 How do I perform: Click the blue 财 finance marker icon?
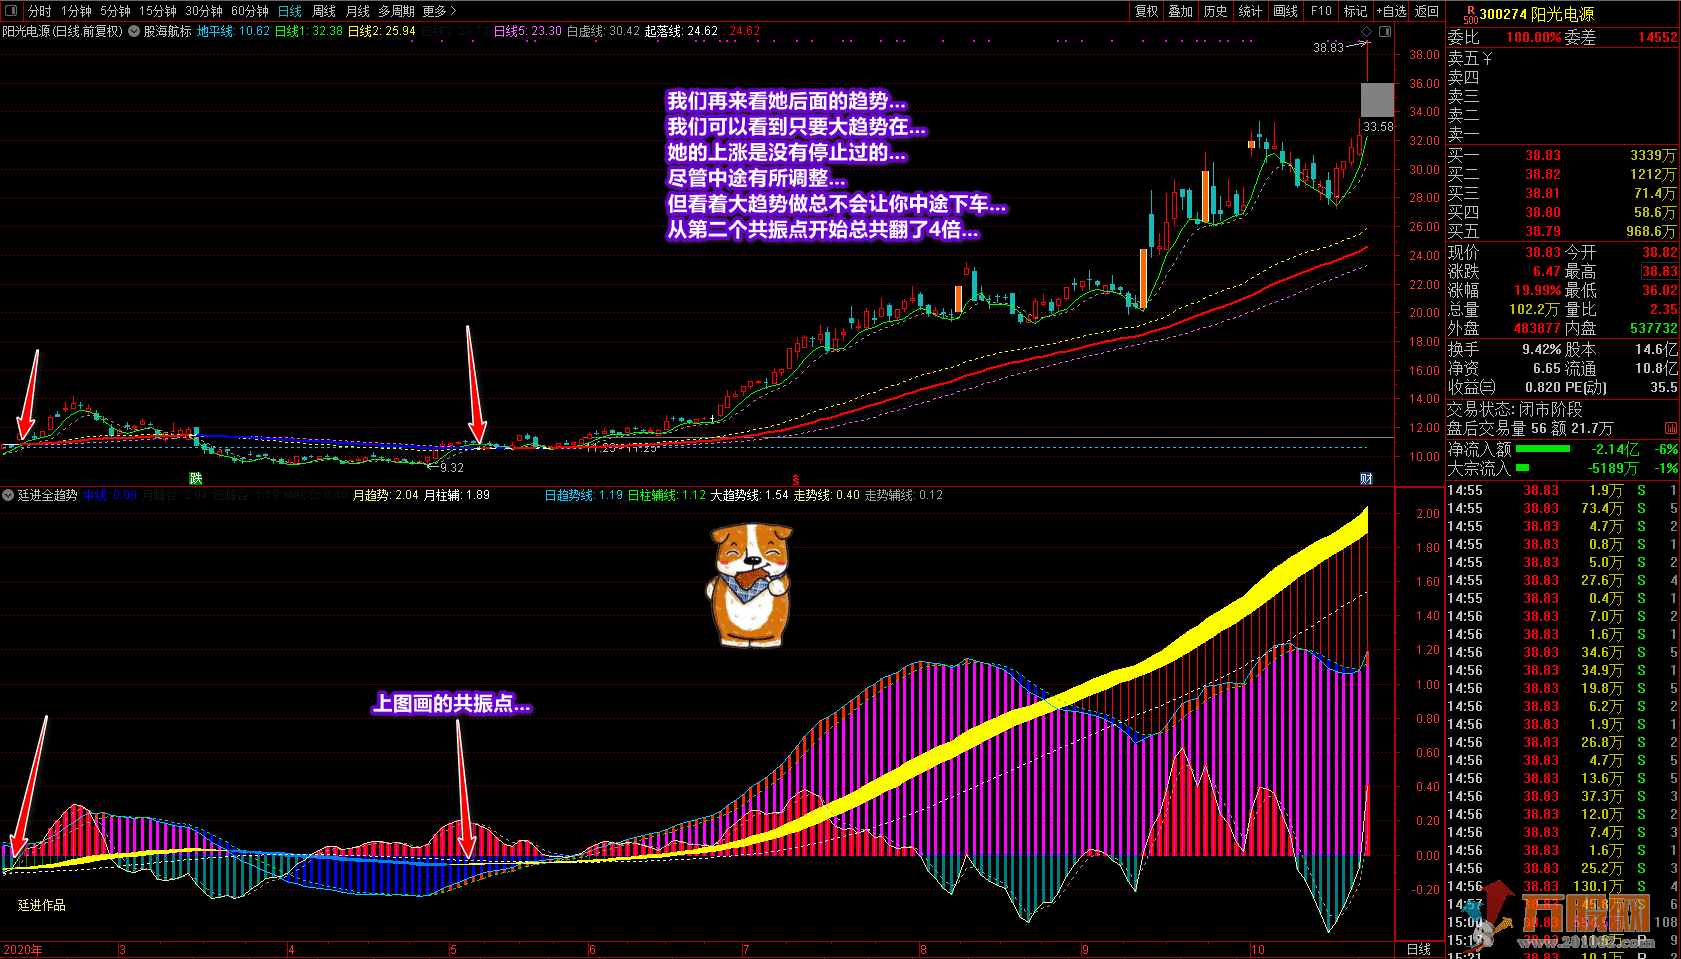1366,479
